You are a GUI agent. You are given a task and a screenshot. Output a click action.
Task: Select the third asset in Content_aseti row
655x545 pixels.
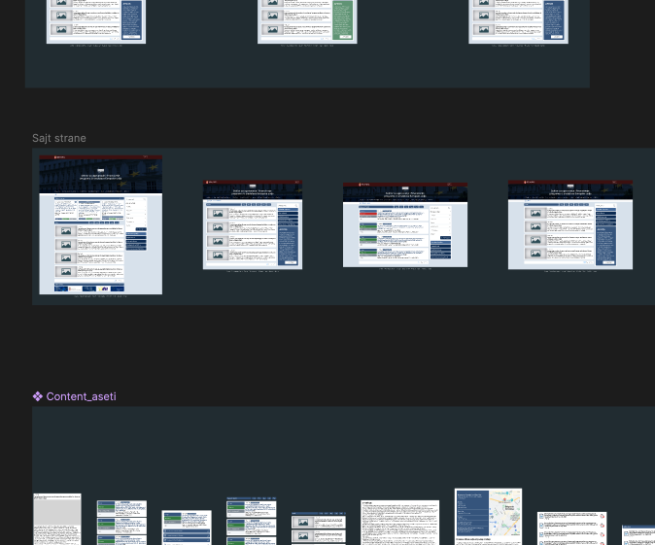[186, 527]
